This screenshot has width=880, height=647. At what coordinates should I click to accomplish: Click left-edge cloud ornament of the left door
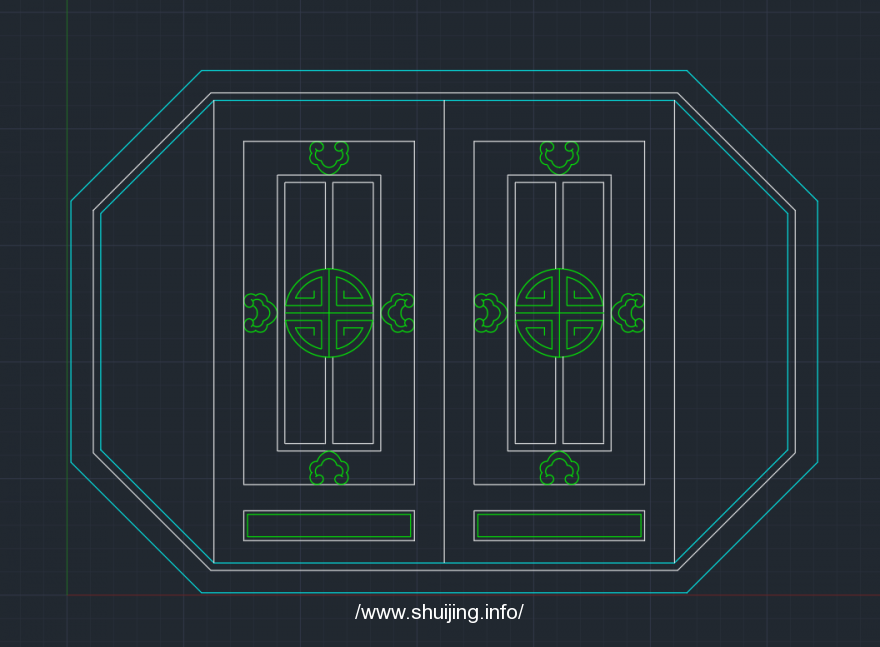[x=260, y=313]
